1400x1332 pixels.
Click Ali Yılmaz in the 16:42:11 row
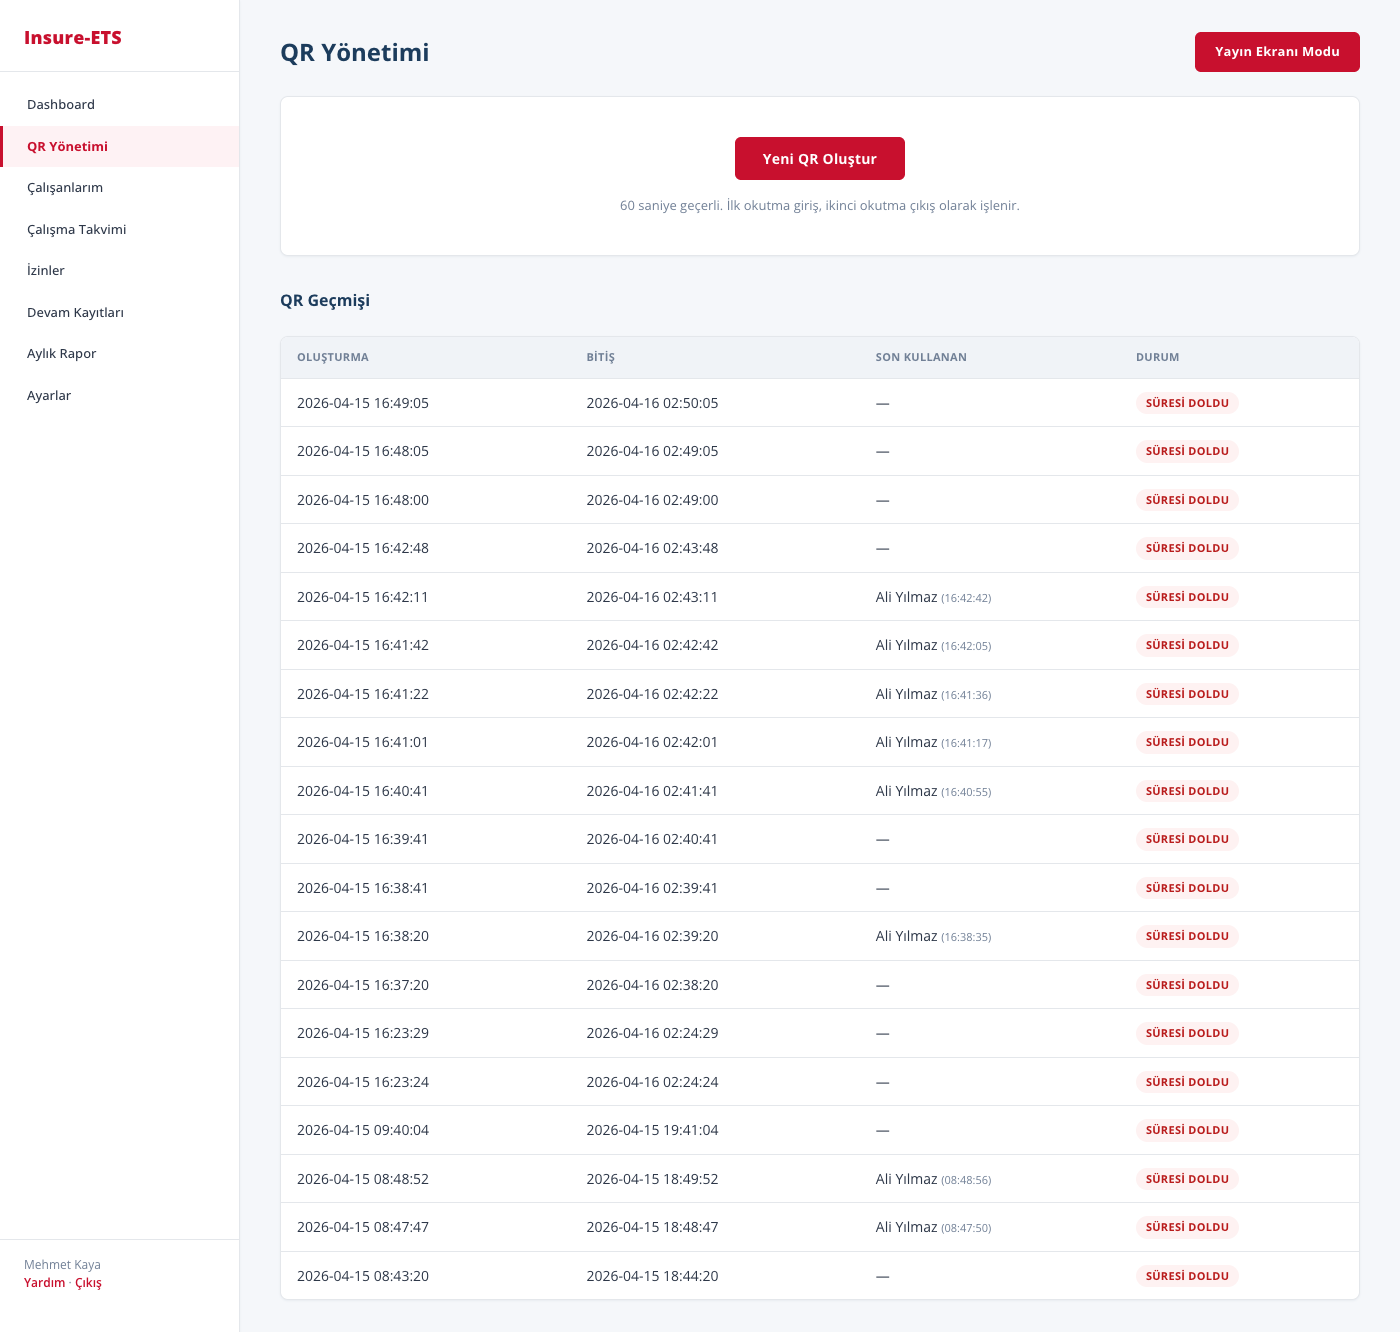pos(906,597)
